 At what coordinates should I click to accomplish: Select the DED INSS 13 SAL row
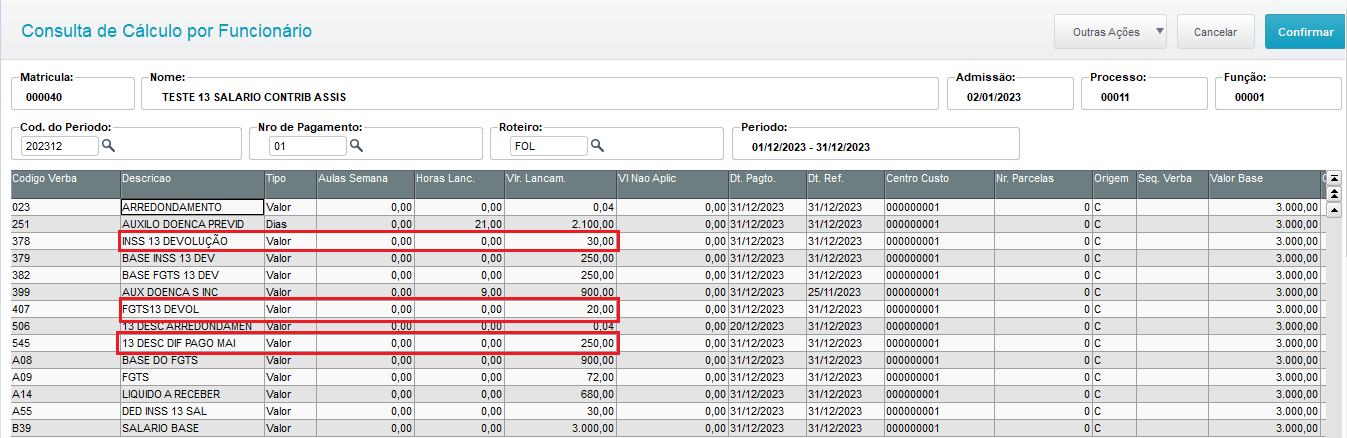[x=666, y=411]
